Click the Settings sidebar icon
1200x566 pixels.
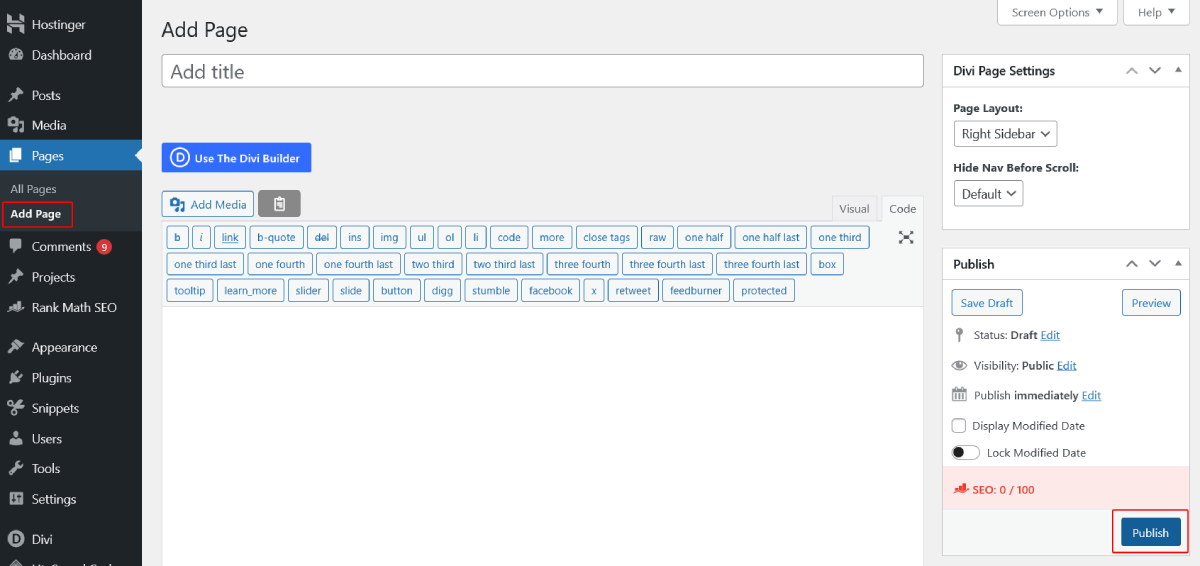(x=16, y=499)
